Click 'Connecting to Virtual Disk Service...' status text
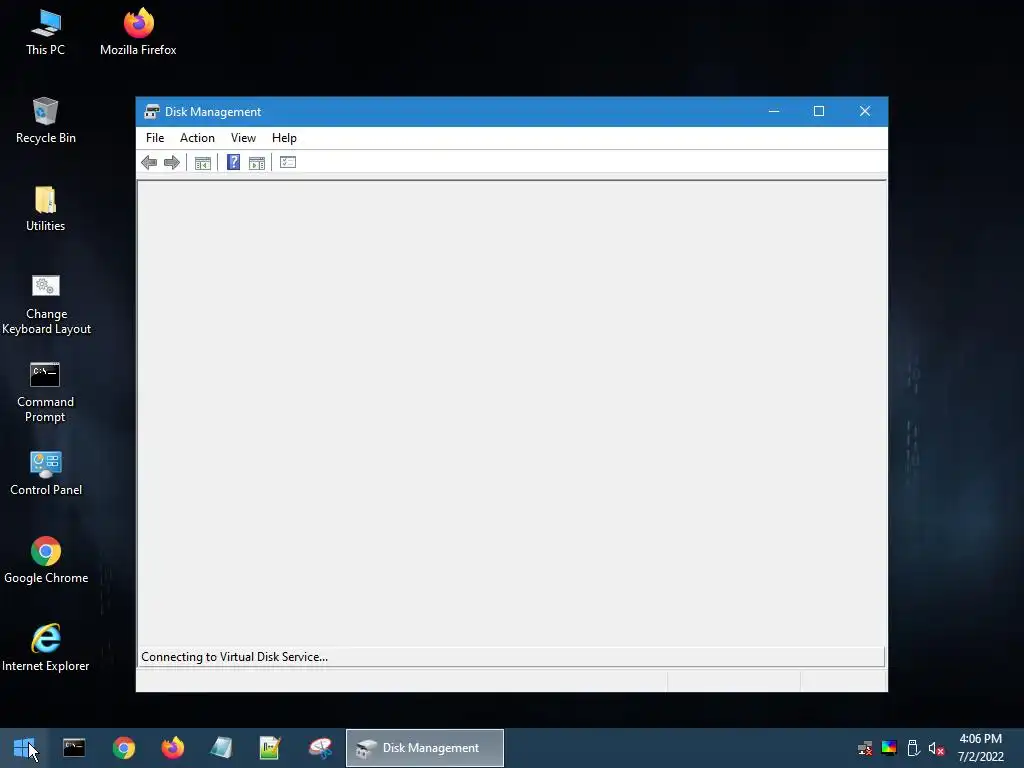Screen dimensions: 1024x768 point(234,657)
